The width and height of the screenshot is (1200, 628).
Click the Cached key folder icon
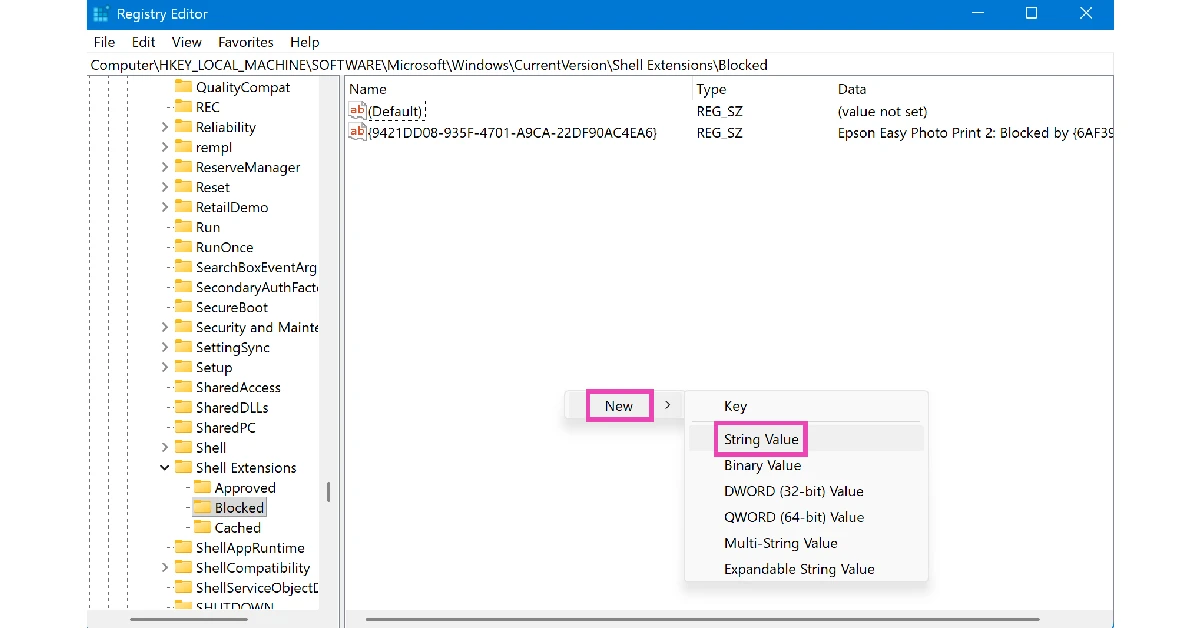(x=205, y=527)
